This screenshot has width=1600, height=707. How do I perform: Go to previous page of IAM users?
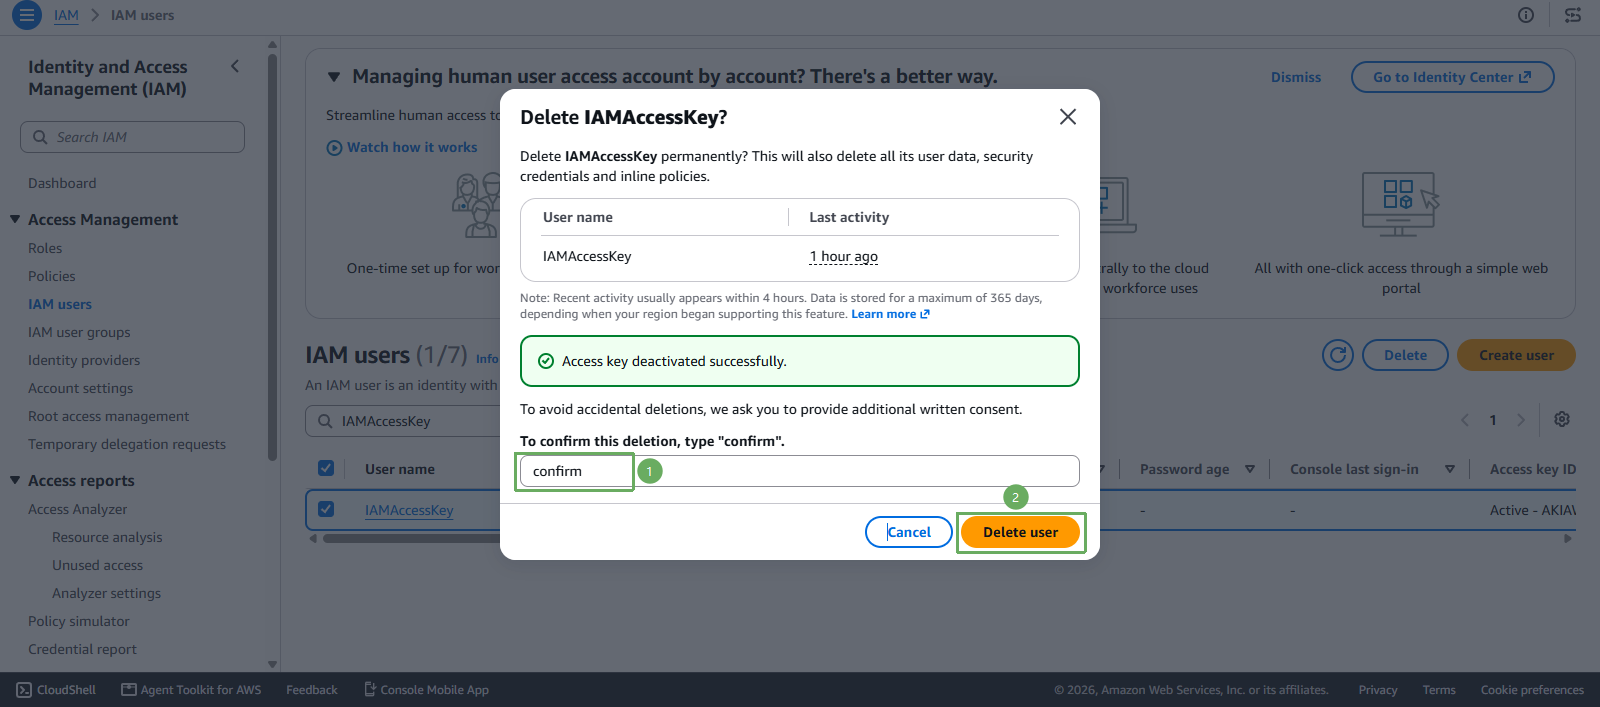[1465, 420]
